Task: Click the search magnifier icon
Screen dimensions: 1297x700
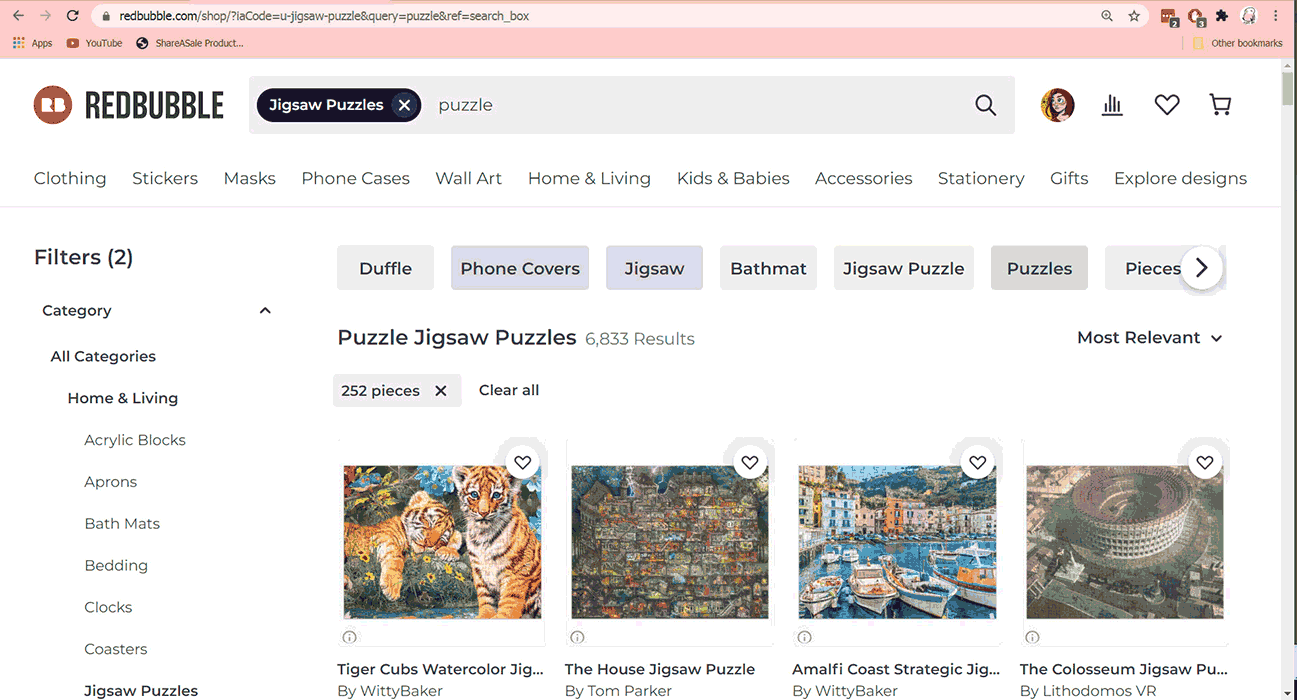Action: coord(985,105)
